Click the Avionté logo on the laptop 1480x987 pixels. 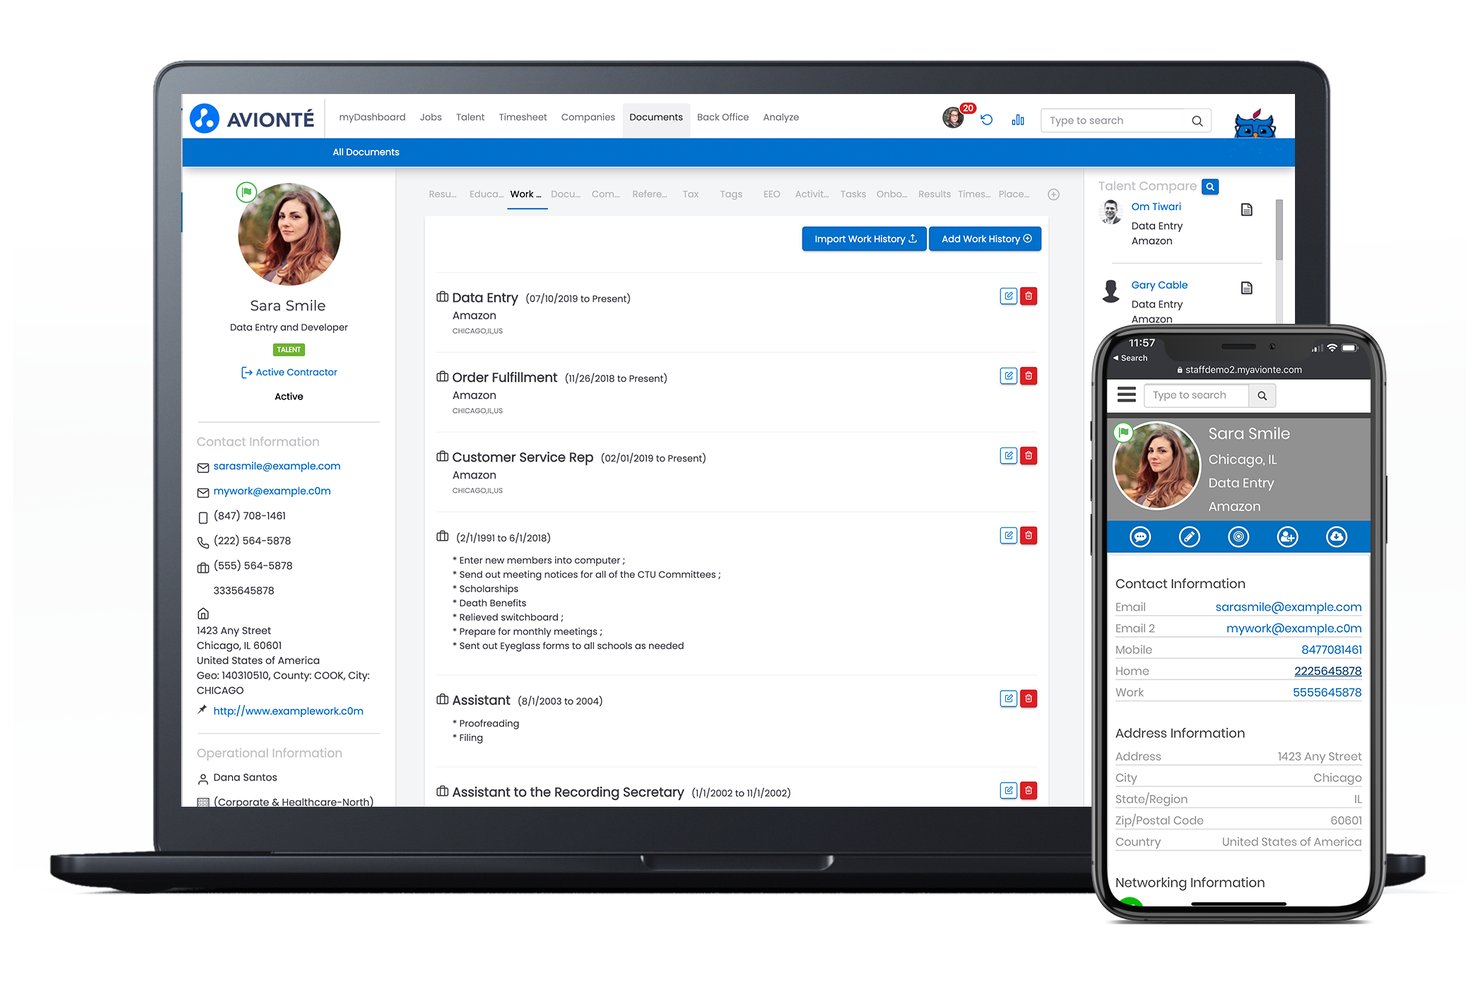[253, 119]
